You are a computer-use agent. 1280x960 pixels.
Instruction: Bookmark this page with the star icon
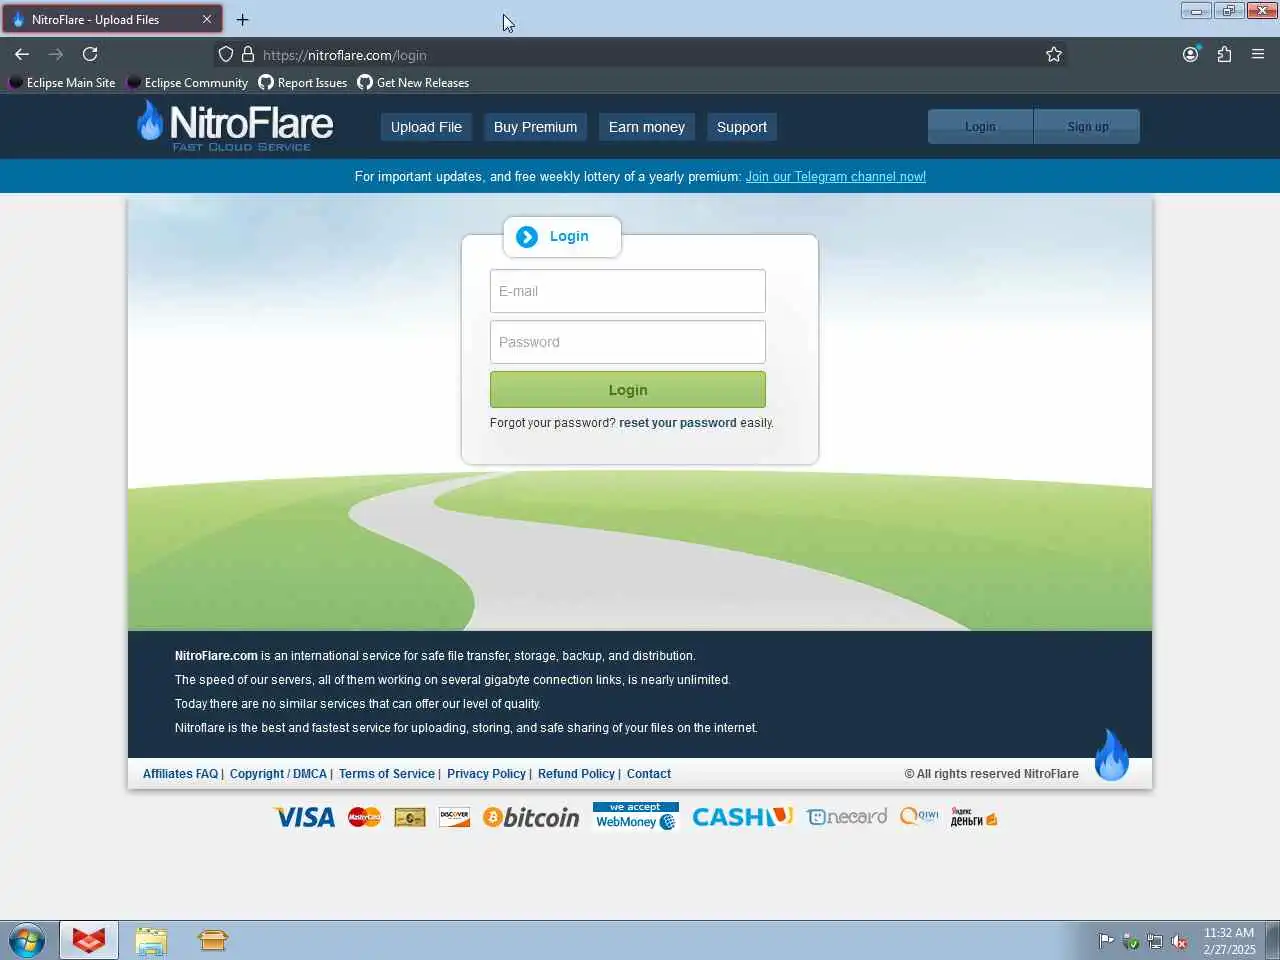pyautogui.click(x=1053, y=54)
